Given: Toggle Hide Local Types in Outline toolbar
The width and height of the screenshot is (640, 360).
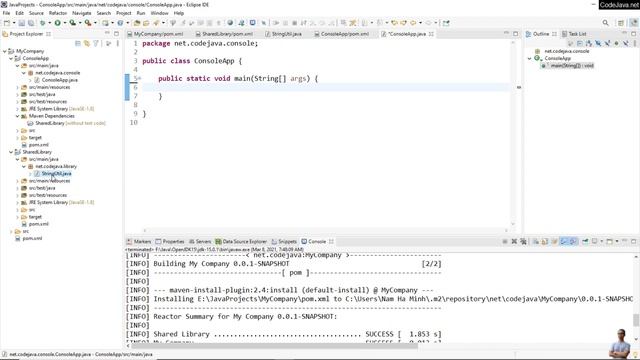Looking at the screenshot, I should click(625, 43).
